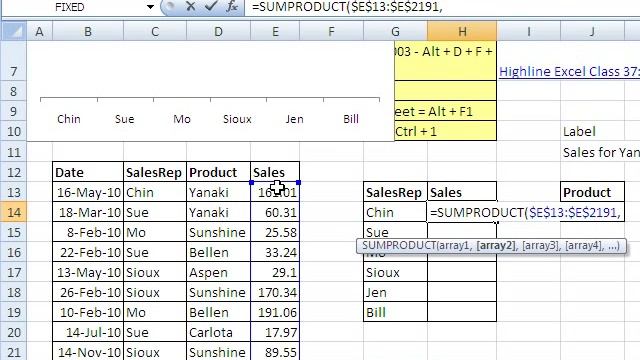Image resolution: width=640 pixels, height=360 pixels.
Task: Select cell with date 16-May-10
Action: [x=88, y=192]
